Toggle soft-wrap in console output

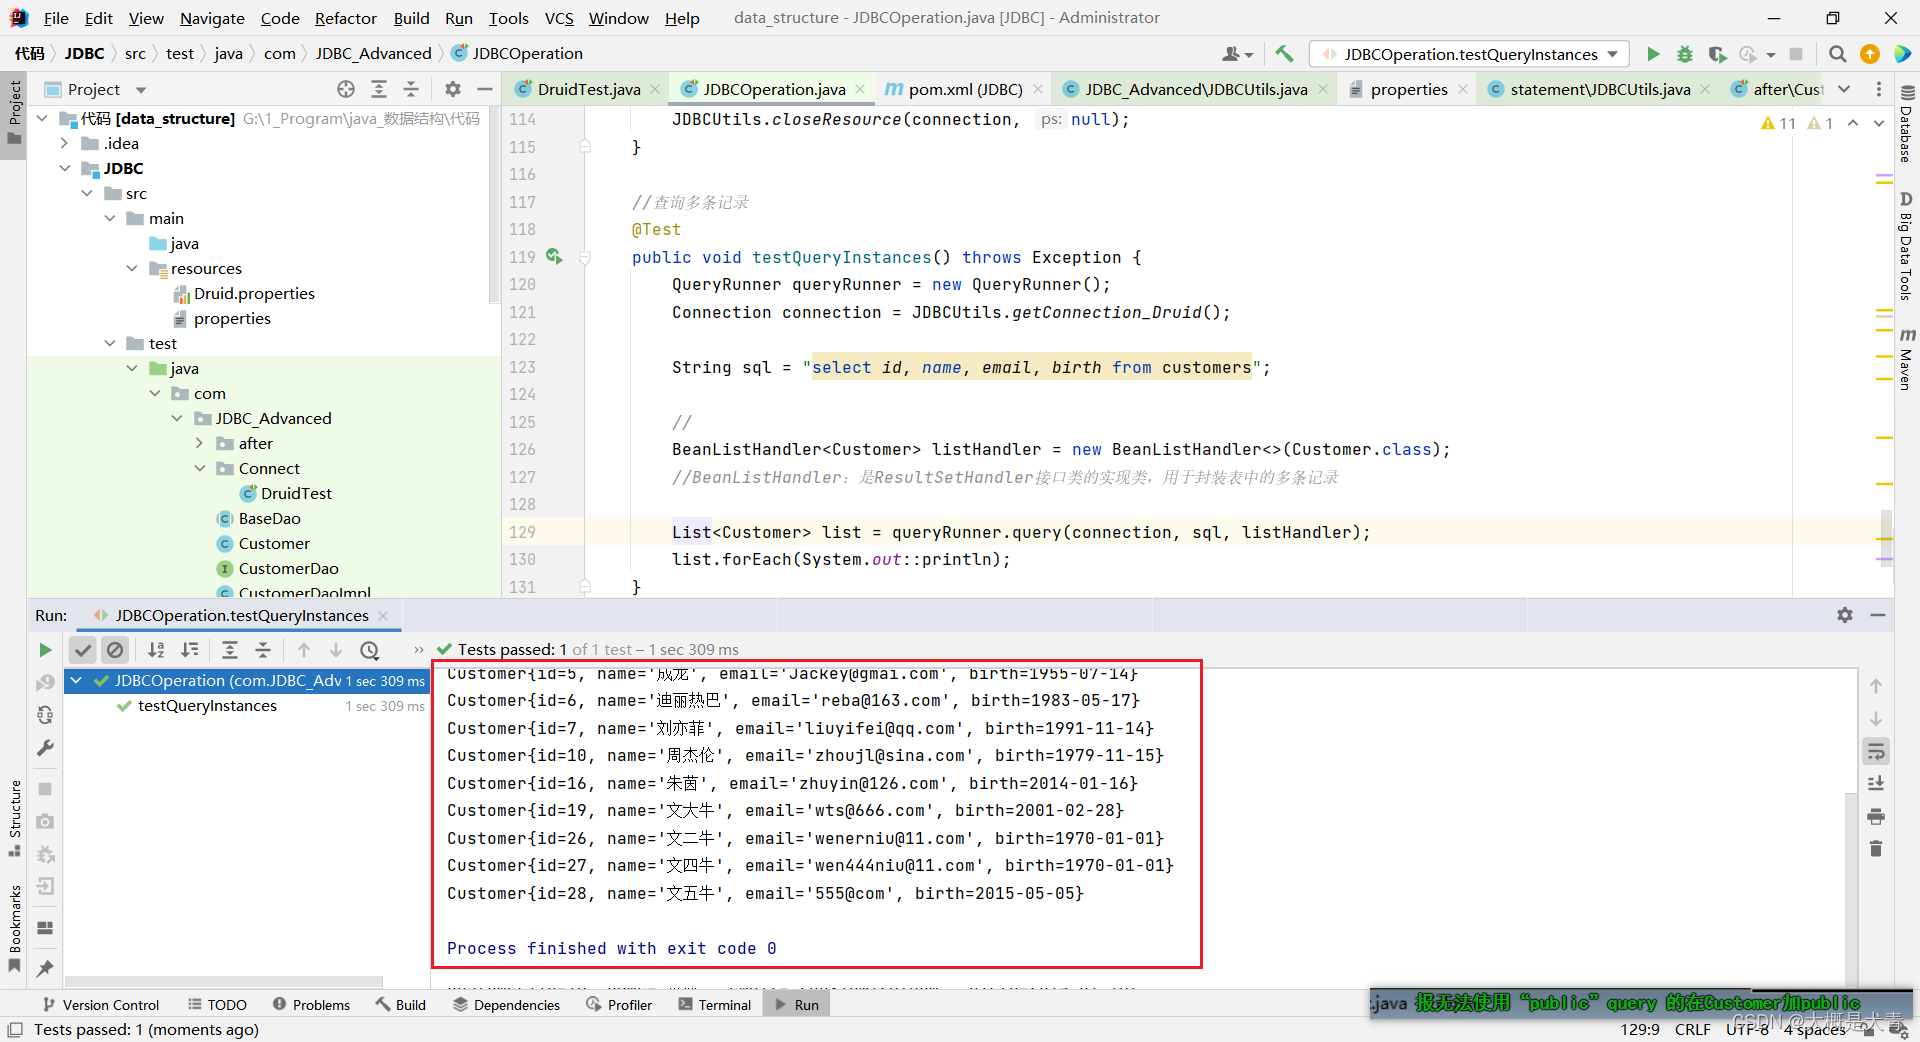click(1876, 751)
